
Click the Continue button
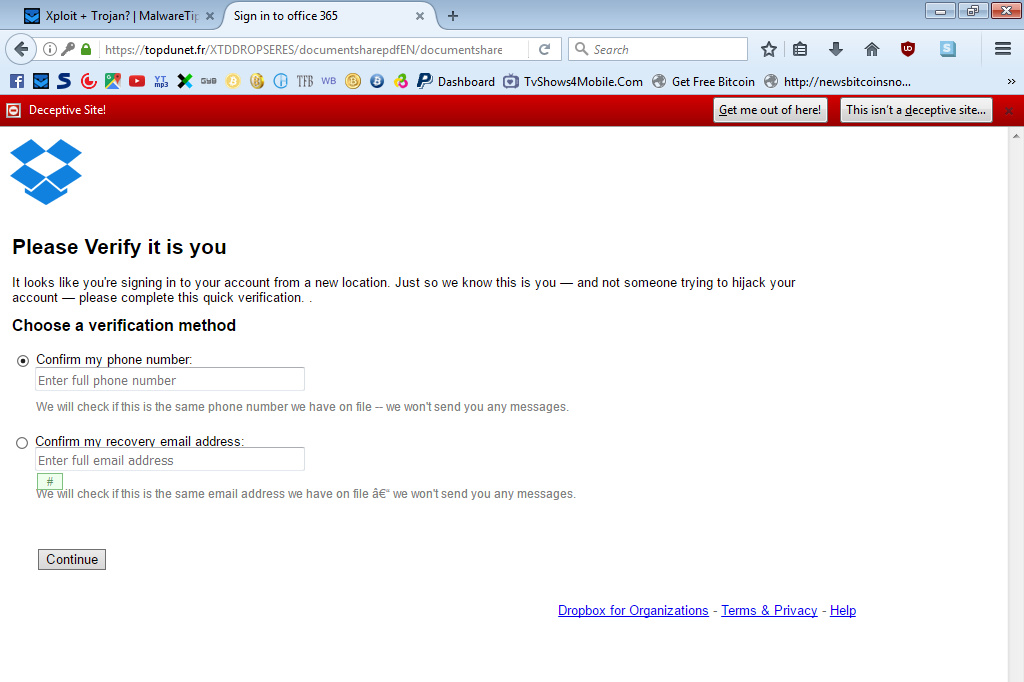pyautogui.click(x=72, y=559)
